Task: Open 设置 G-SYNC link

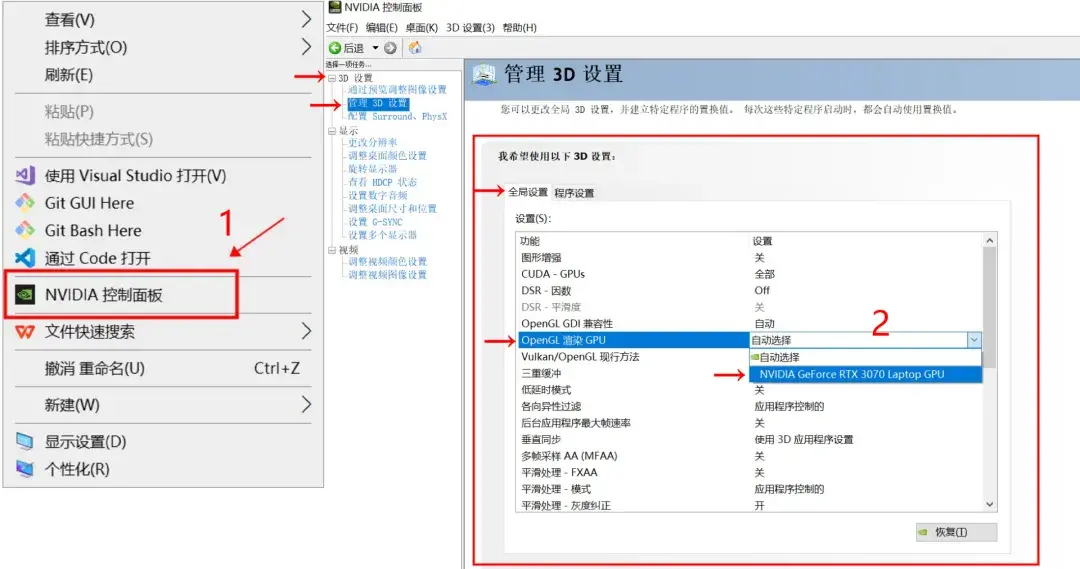Action: click(375, 222)
